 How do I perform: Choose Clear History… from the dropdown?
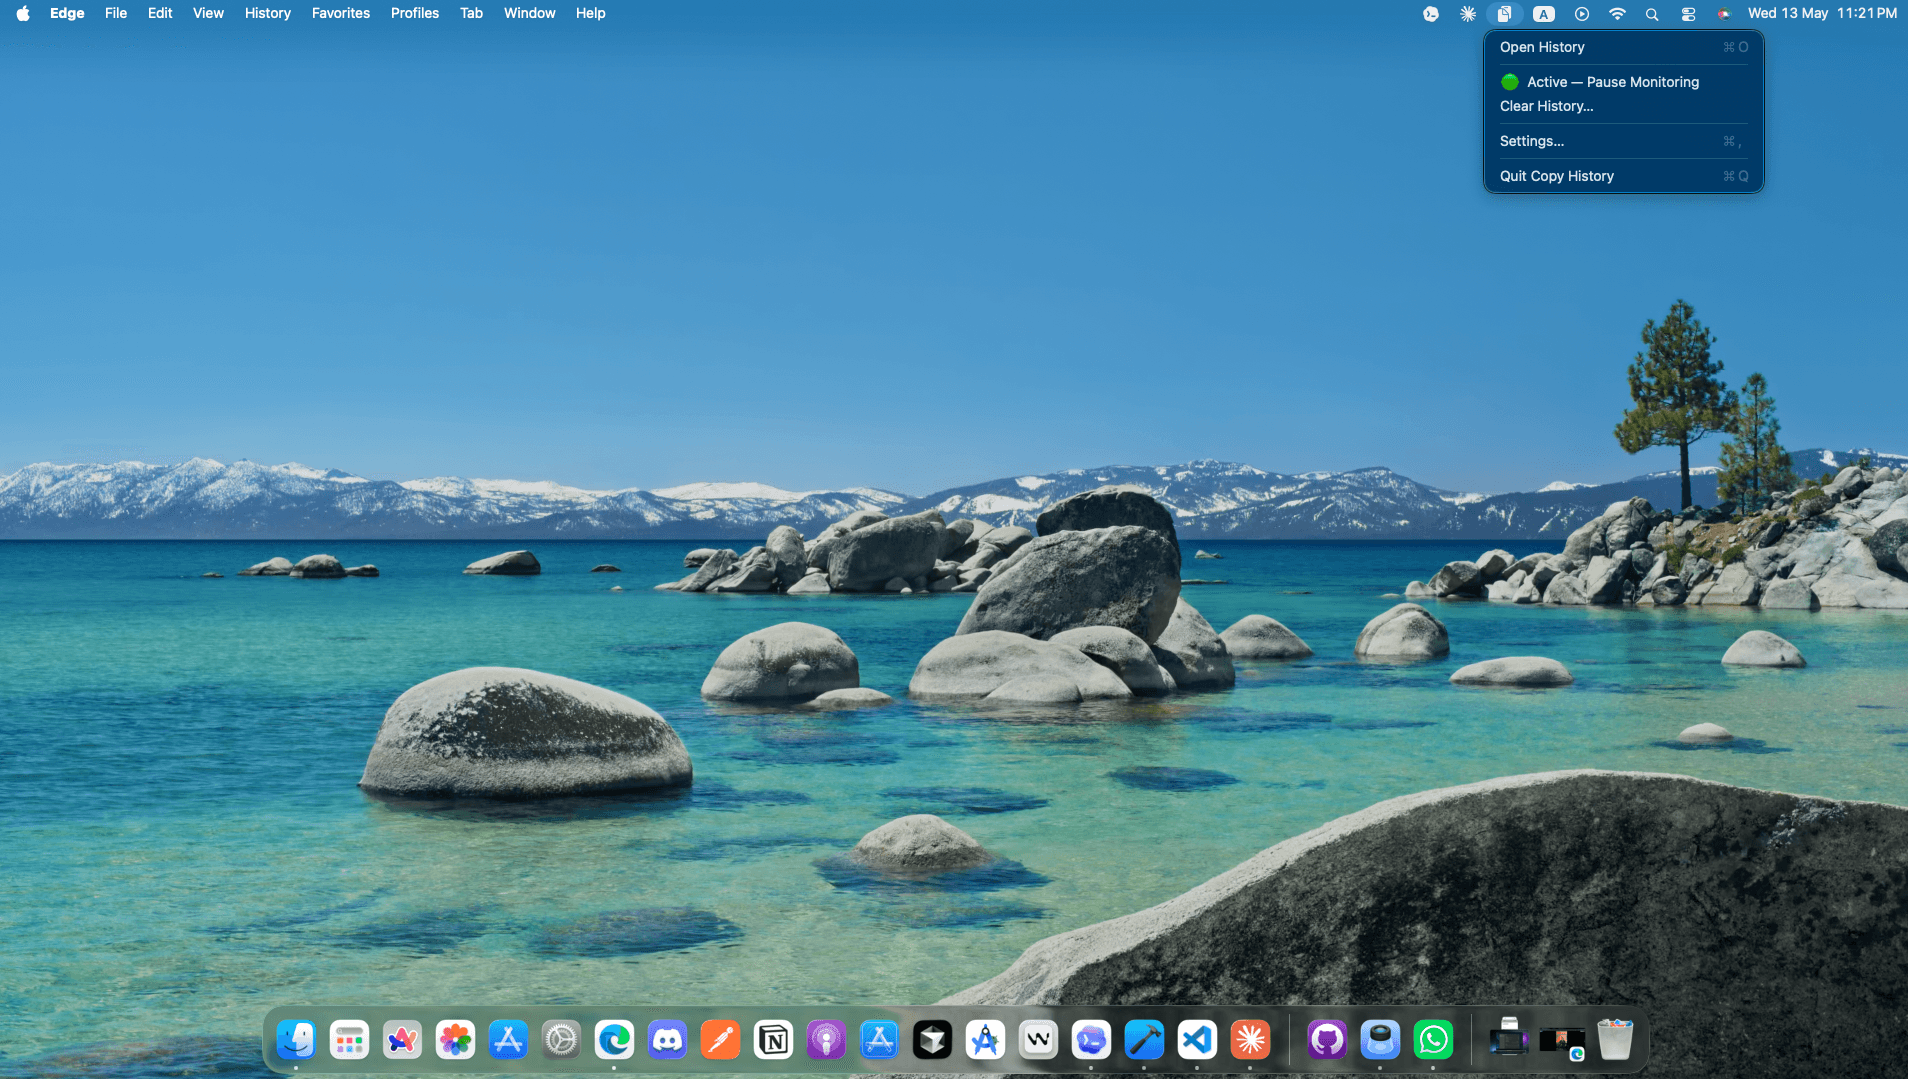(1623, 106)
